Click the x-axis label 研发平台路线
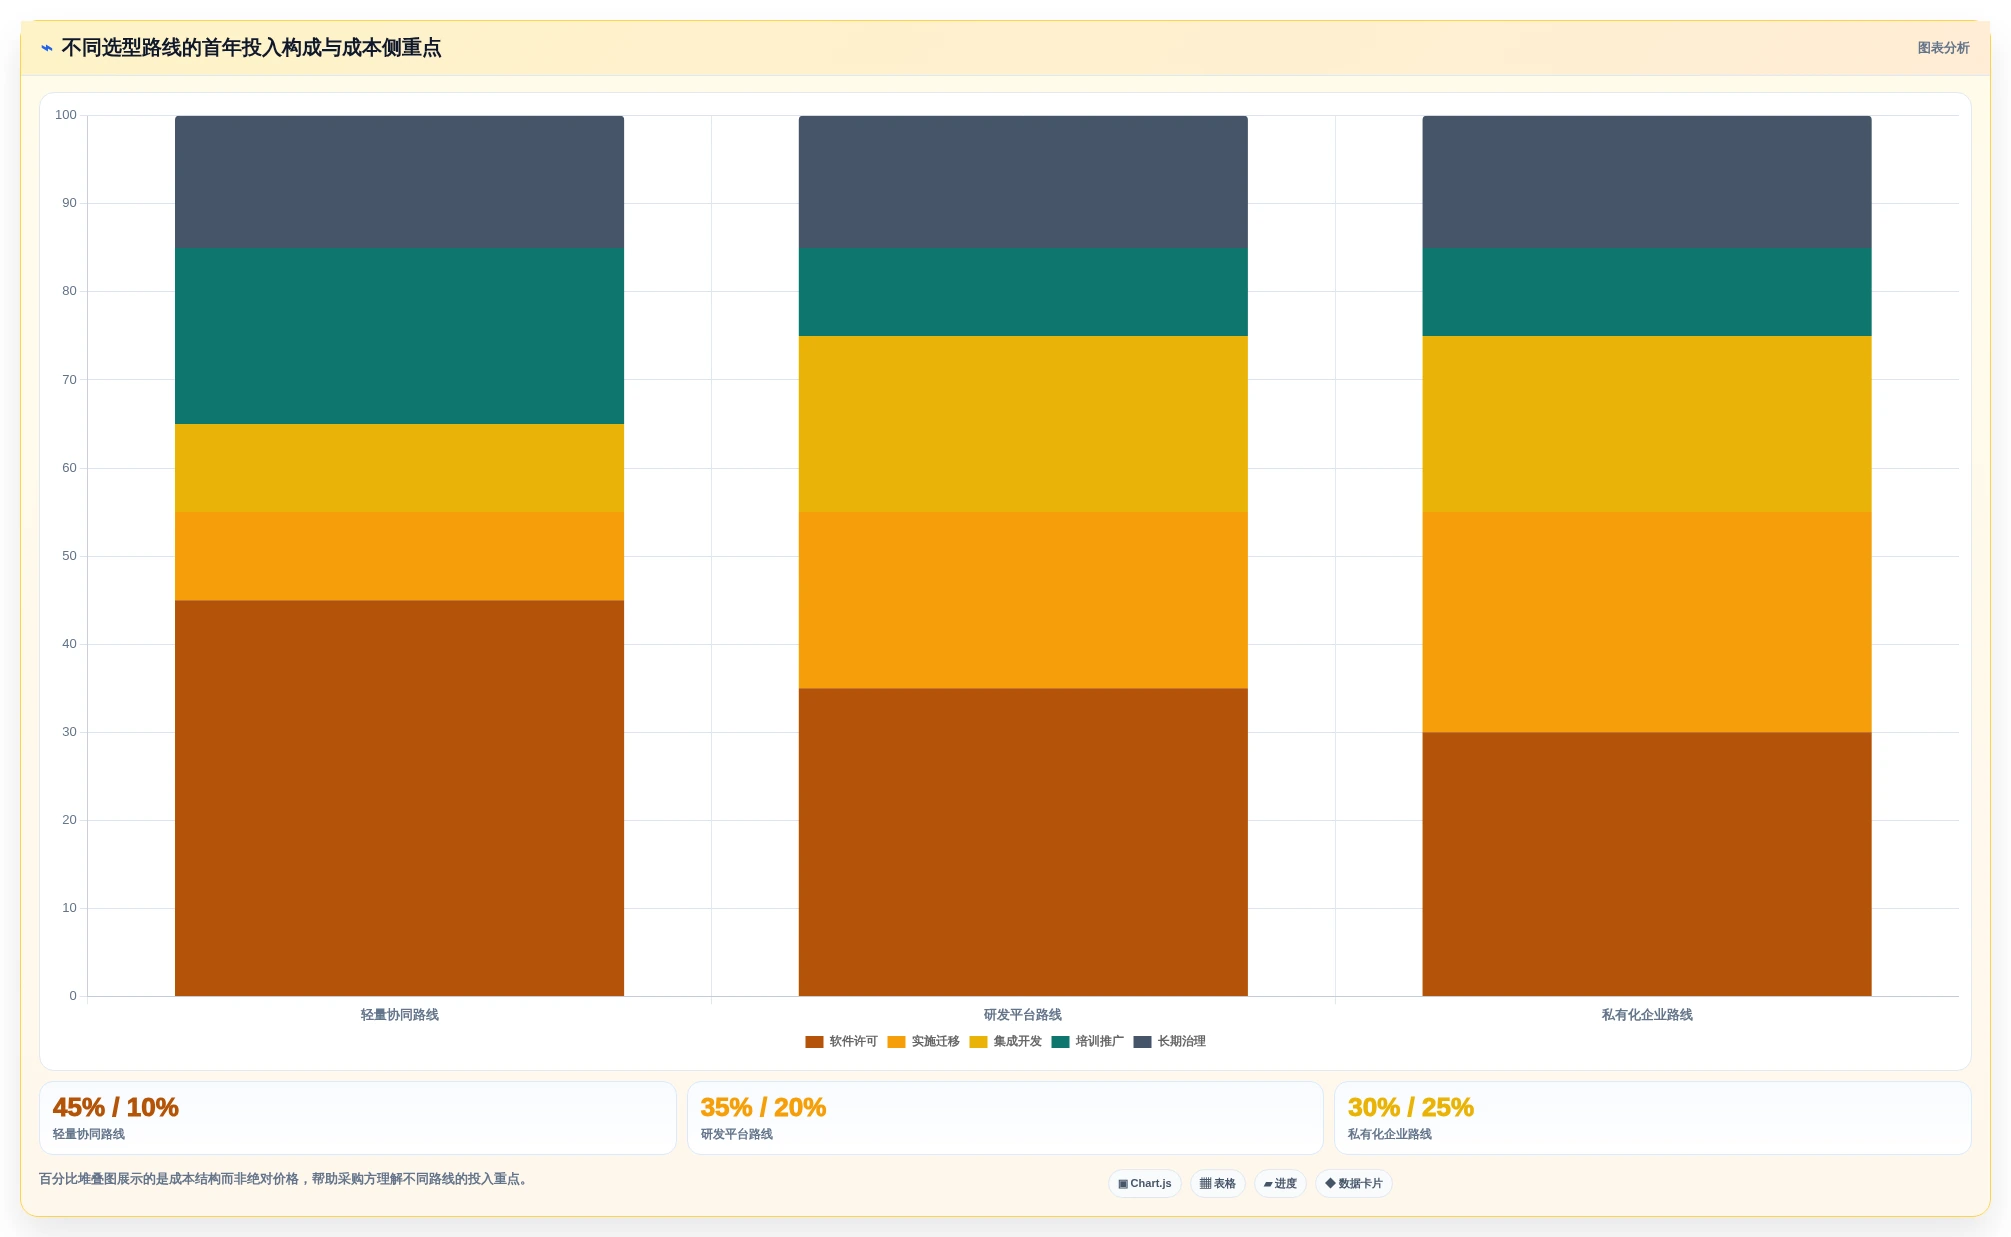The image size is (2011, 1237). [1023, 1015]
